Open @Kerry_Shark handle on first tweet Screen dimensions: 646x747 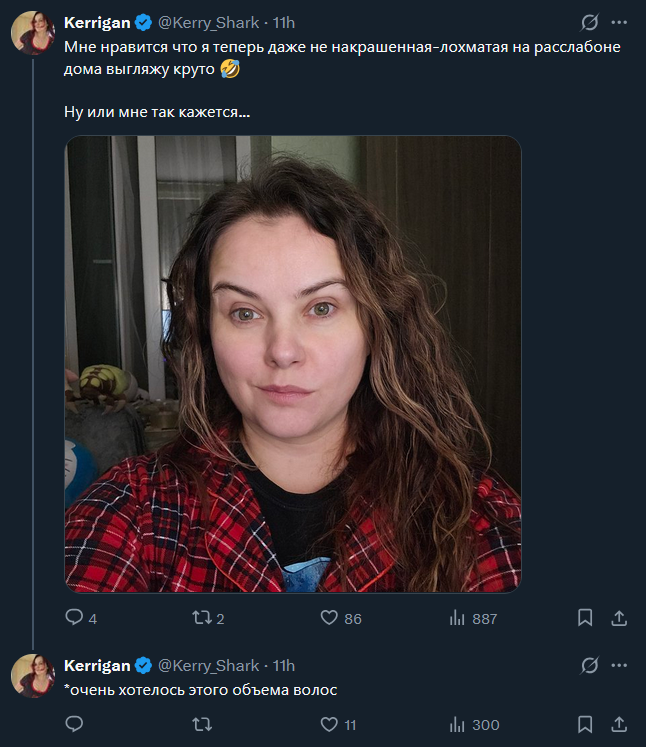point(208,23)
